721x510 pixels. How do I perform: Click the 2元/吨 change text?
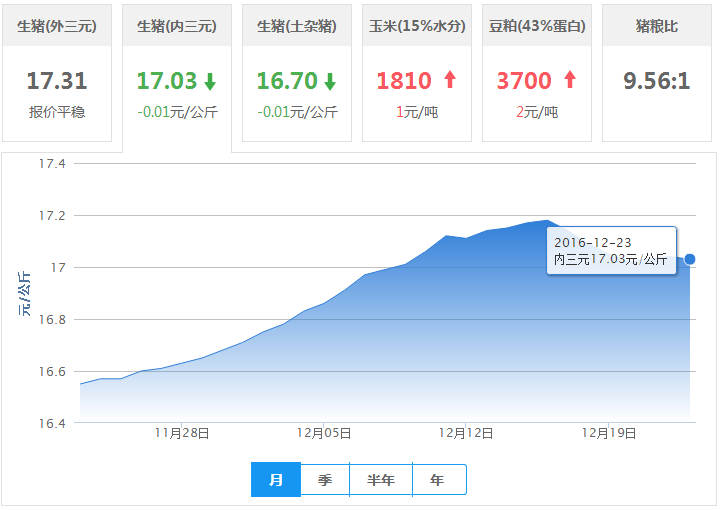click(x=537, y=112)
